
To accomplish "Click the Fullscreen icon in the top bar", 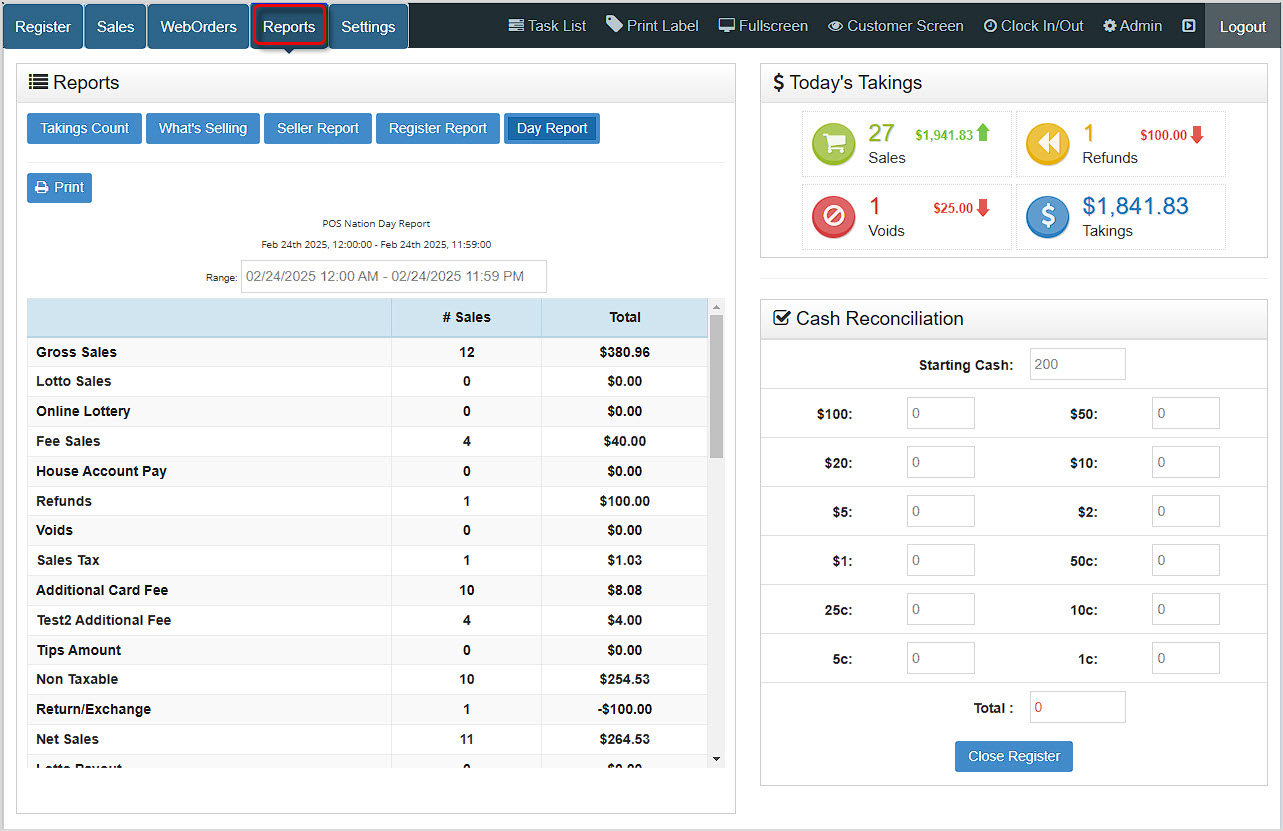I will tap(726, 25).
